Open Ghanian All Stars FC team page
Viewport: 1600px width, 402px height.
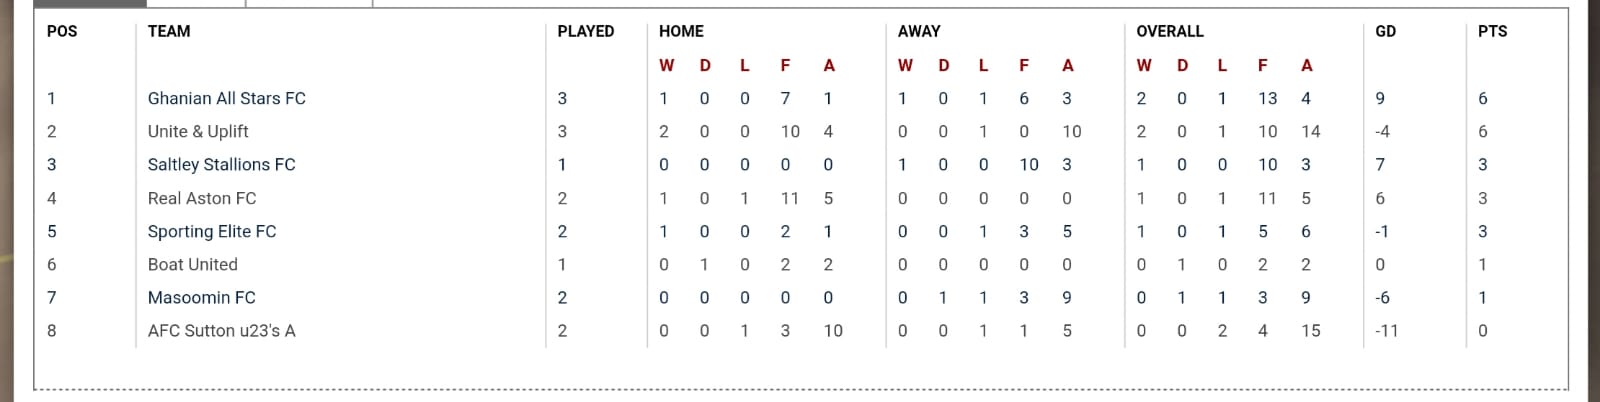[226, 98]
